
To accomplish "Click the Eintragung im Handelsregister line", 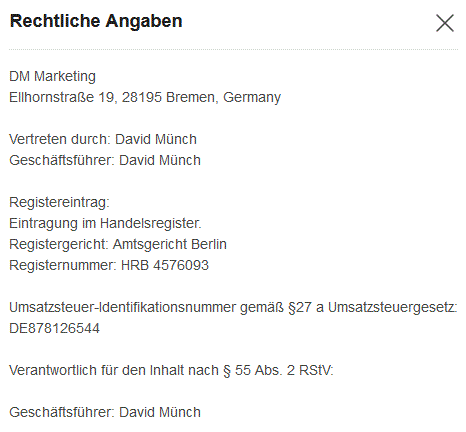I will pos(105,223).
